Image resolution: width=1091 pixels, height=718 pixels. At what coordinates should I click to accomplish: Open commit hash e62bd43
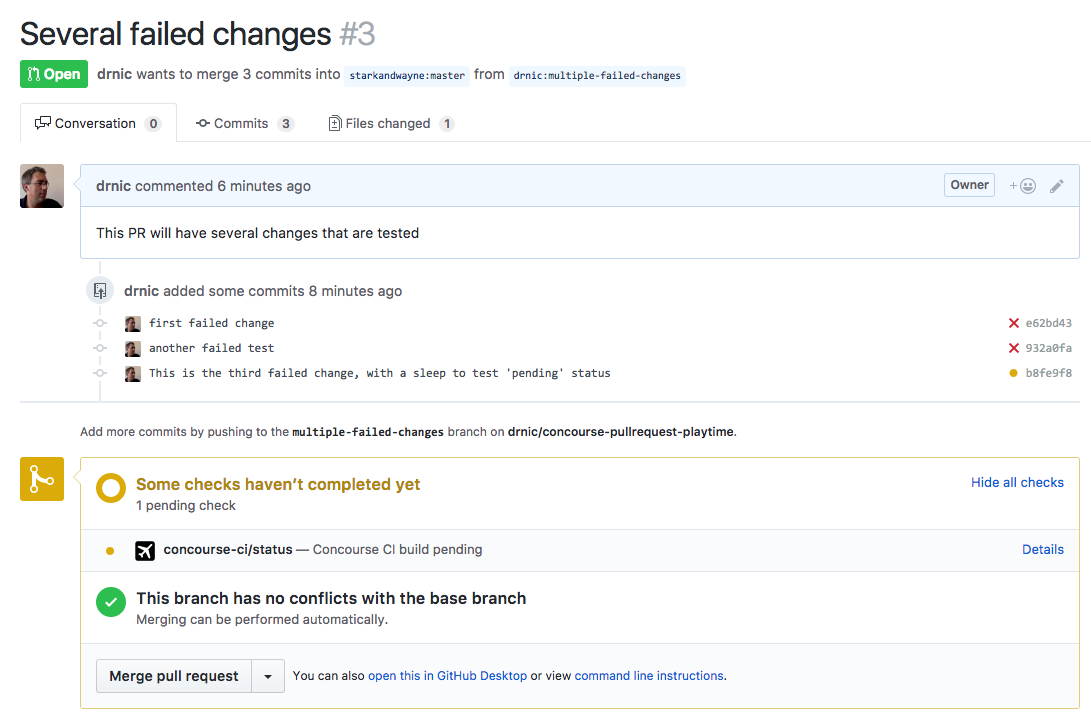[1048, 323]
